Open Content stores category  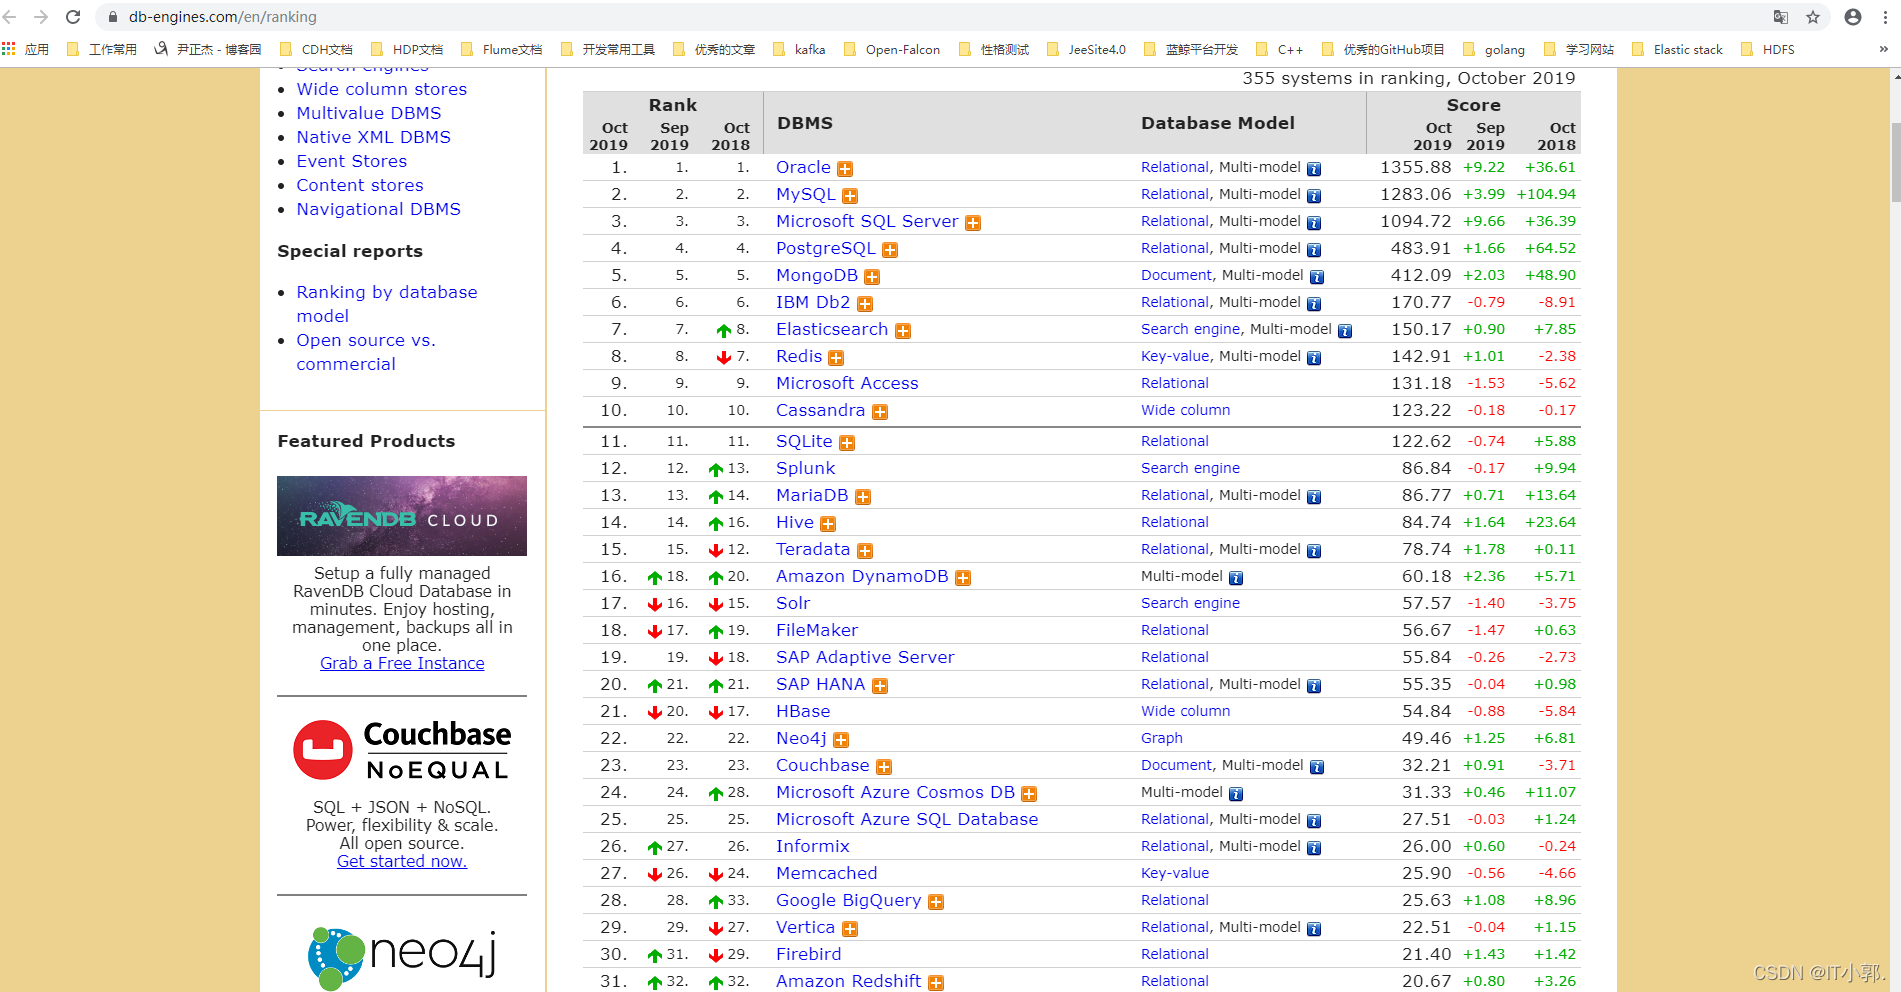(x=359, y=185)
